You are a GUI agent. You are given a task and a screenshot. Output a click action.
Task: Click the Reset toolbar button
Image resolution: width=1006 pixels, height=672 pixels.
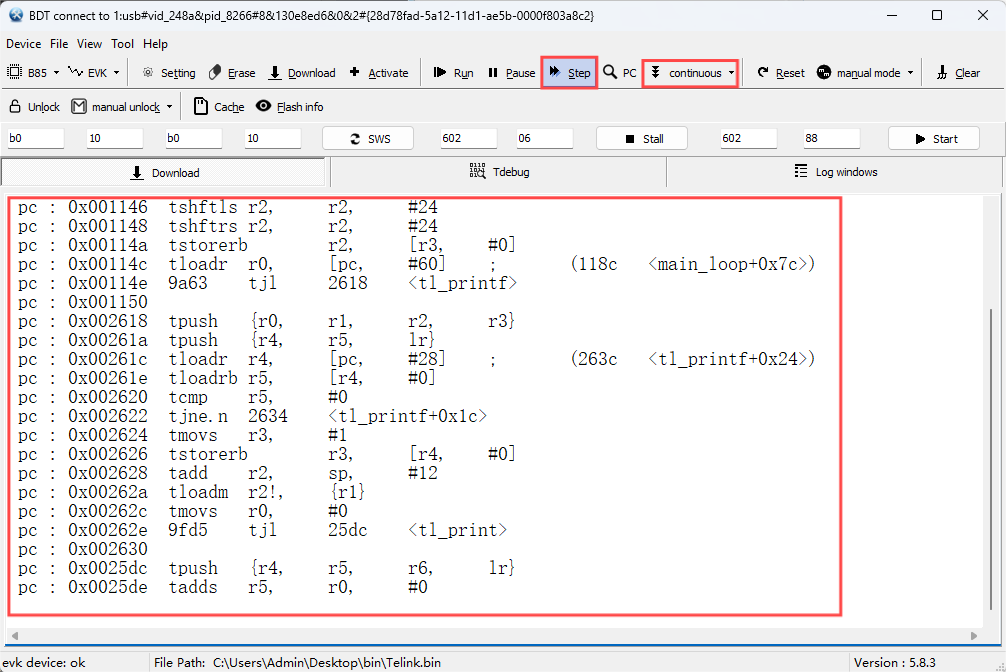780,73
